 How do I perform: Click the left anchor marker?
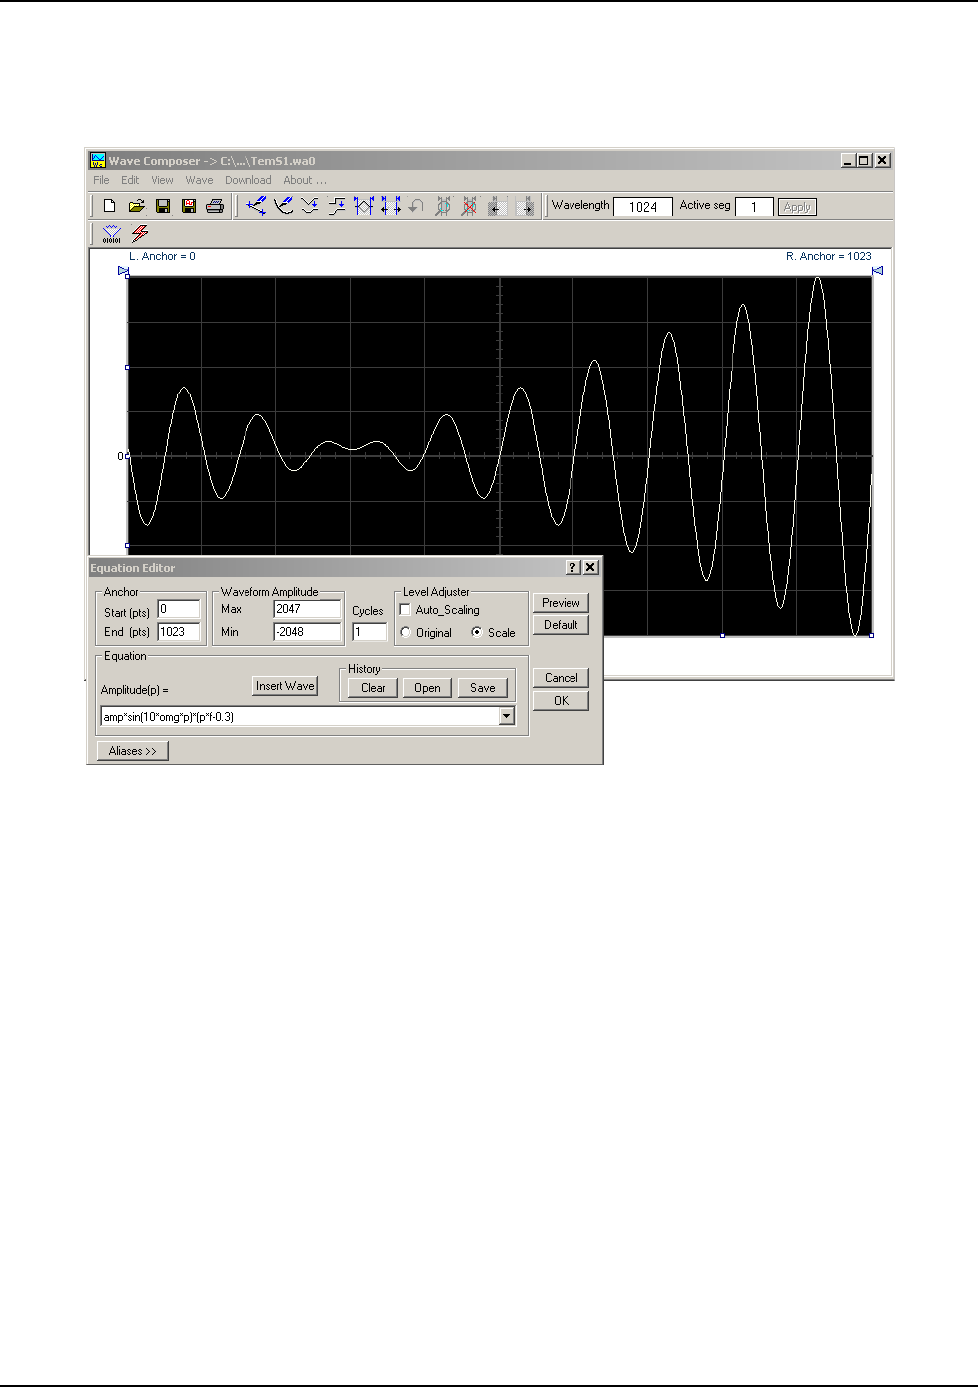point(124,271)
